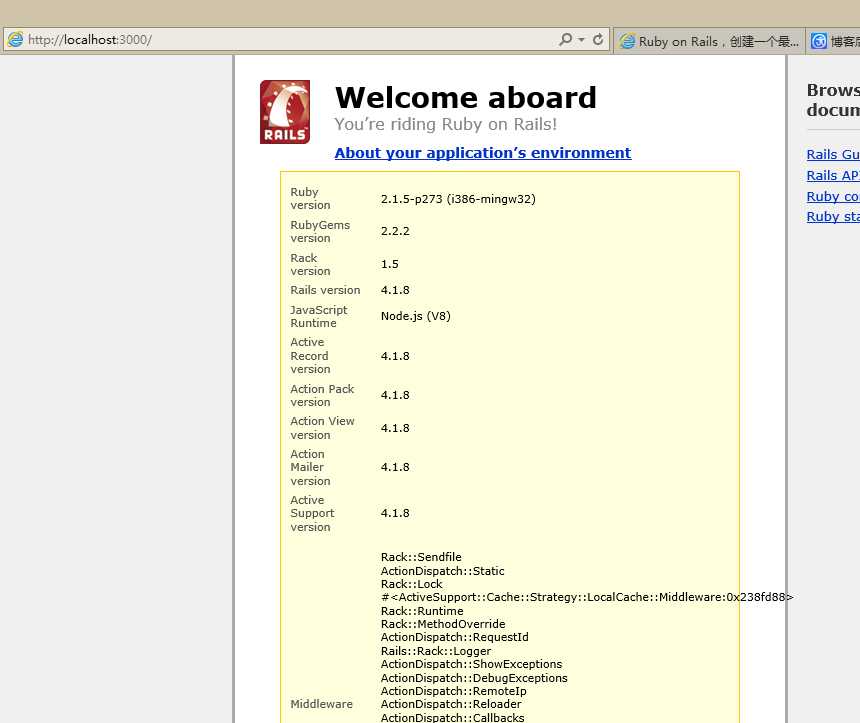Click the You're riding Ruby on Rails subtitle

(x=445, y=125)
